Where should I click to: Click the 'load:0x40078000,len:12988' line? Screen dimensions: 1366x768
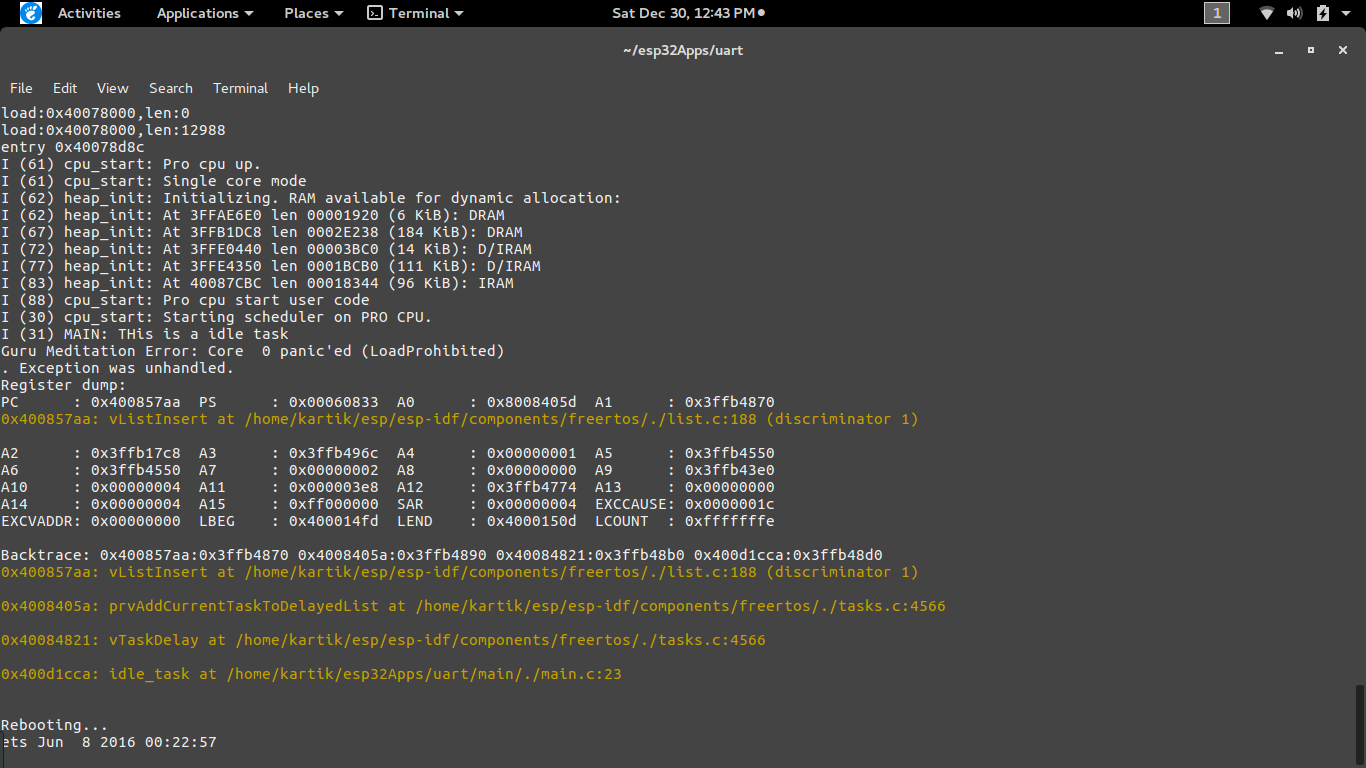tap(113, 130)
